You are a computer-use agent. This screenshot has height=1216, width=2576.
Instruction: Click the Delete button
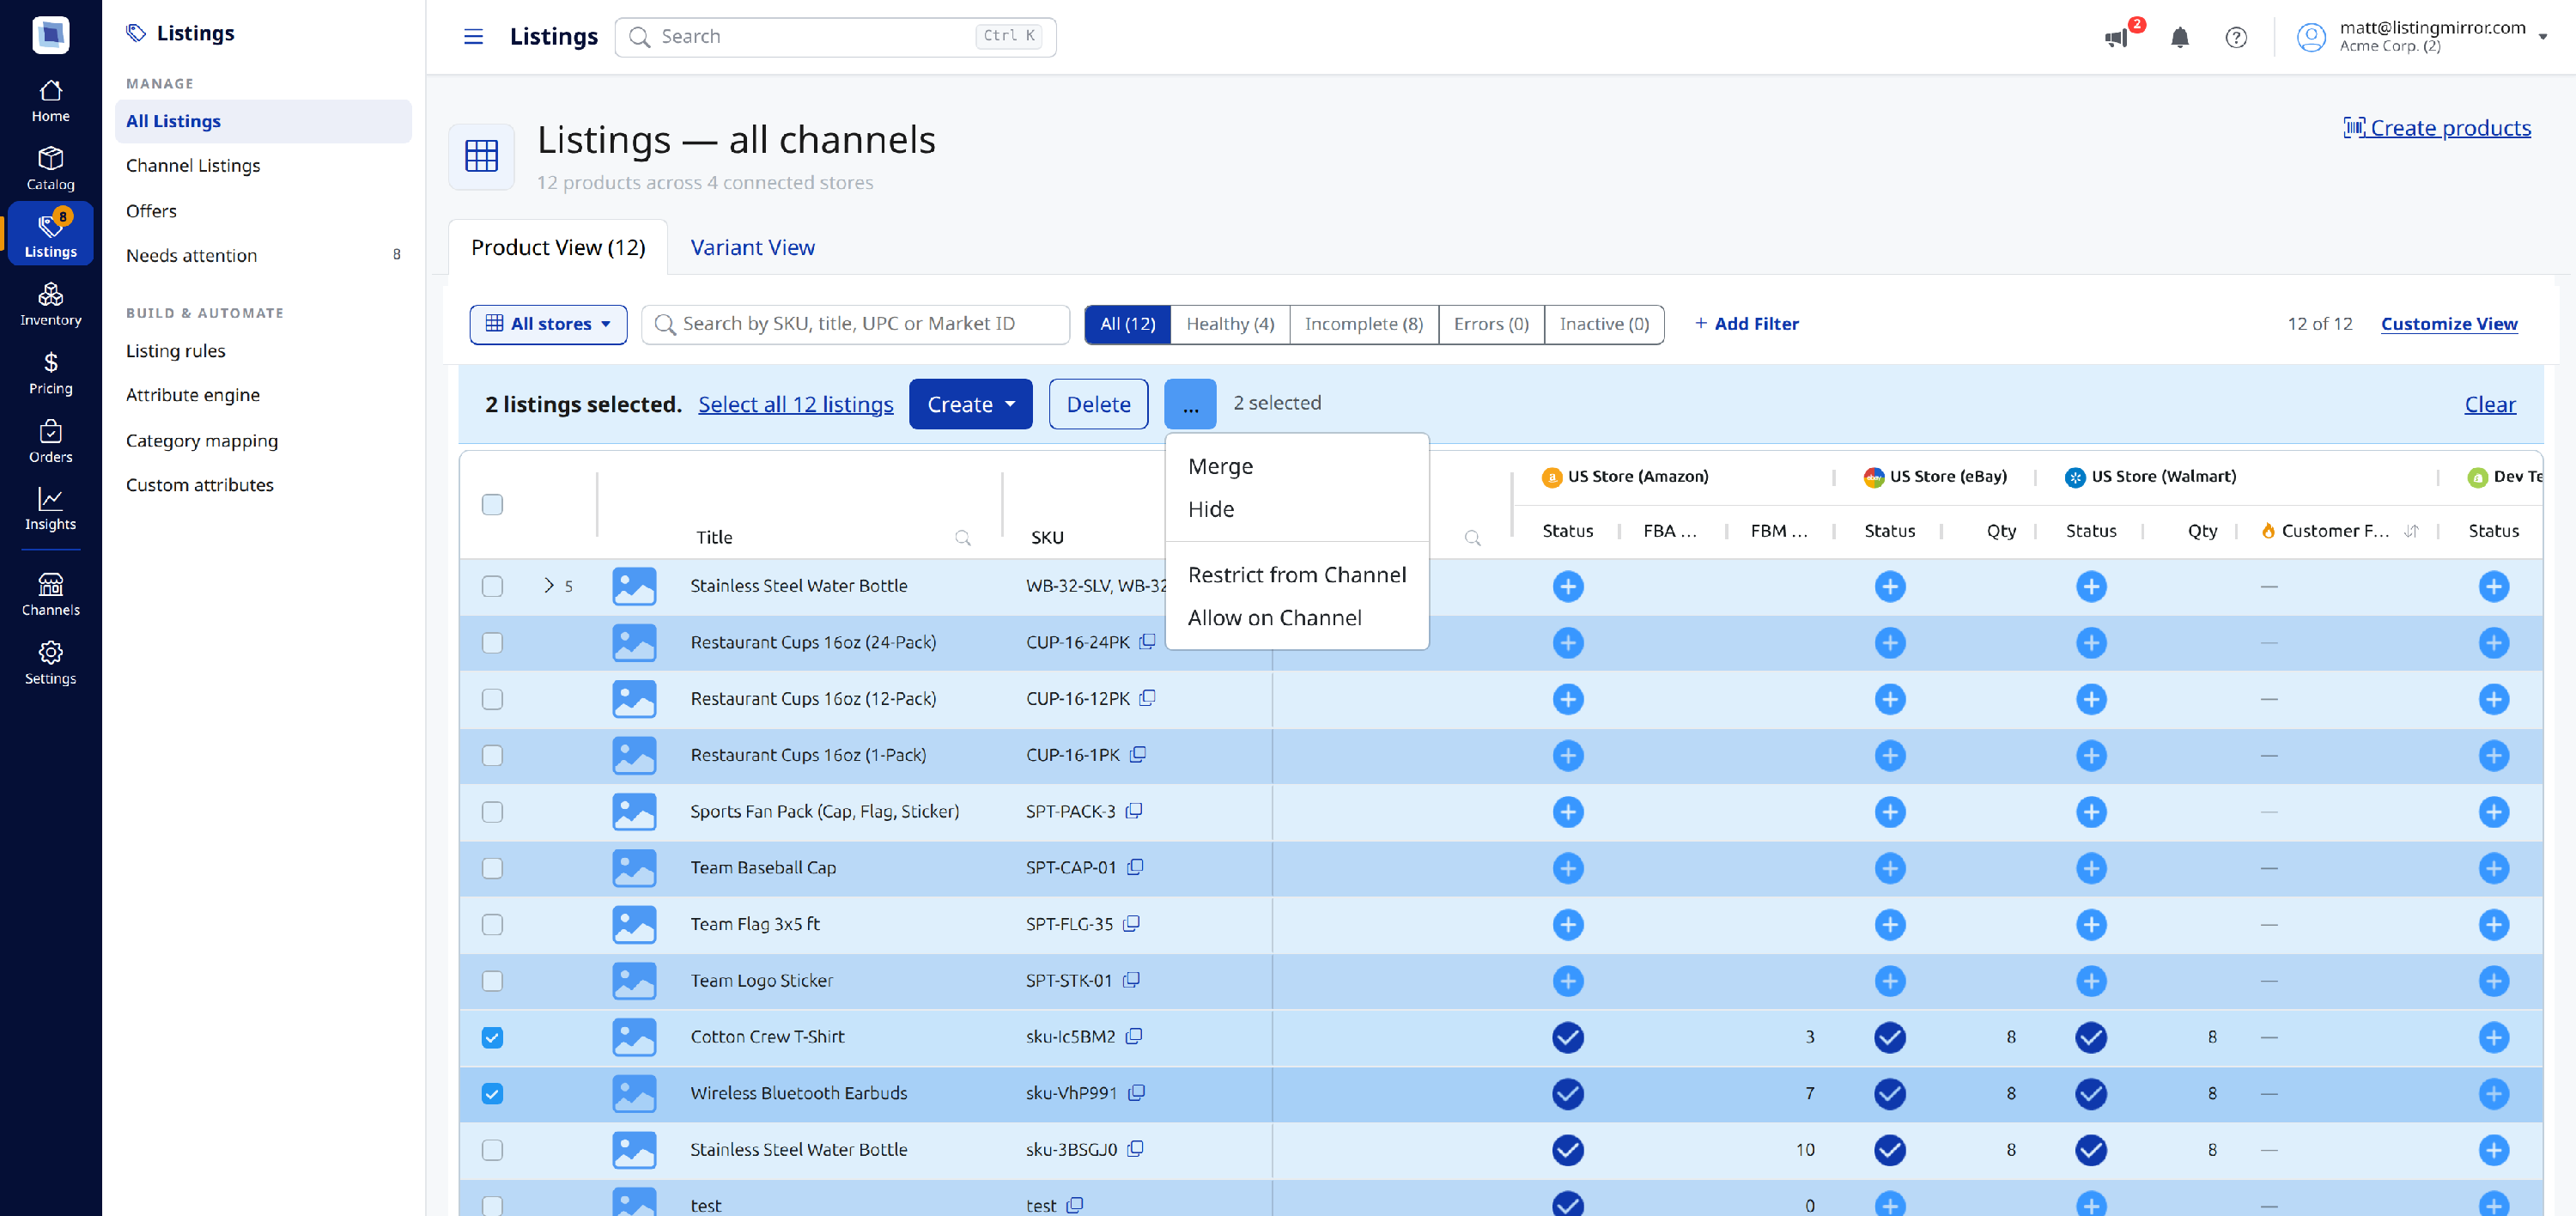coord(1098,404)
